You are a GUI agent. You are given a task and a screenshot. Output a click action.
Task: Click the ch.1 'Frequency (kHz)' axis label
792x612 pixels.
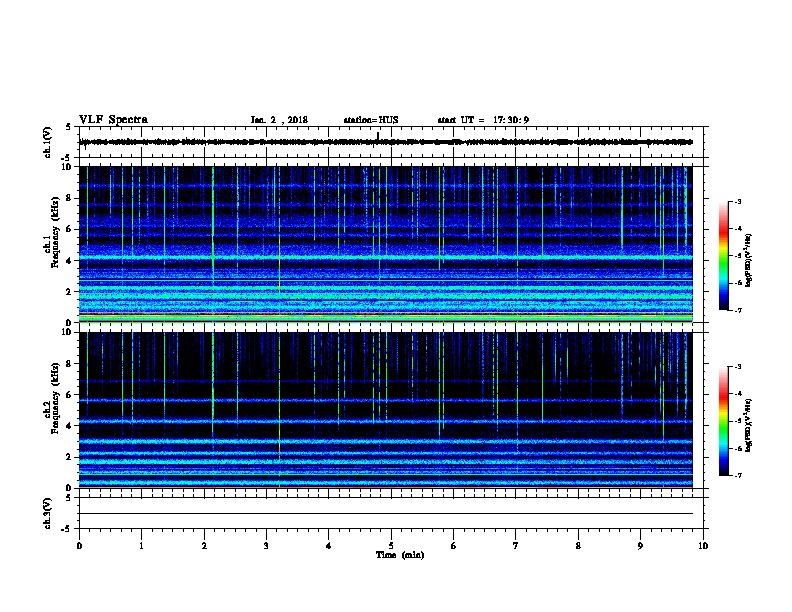pos(55,233)
